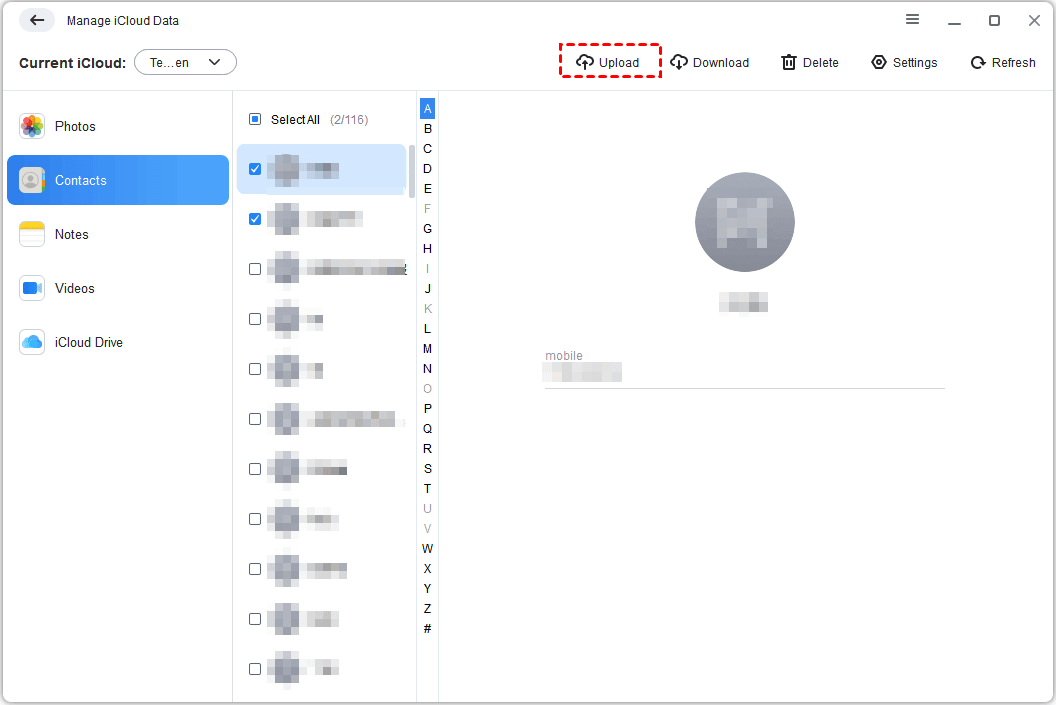This screenshot has width=1056, height=705.
Task: Delete selected contacts
Action: click(x=810, y=63)
